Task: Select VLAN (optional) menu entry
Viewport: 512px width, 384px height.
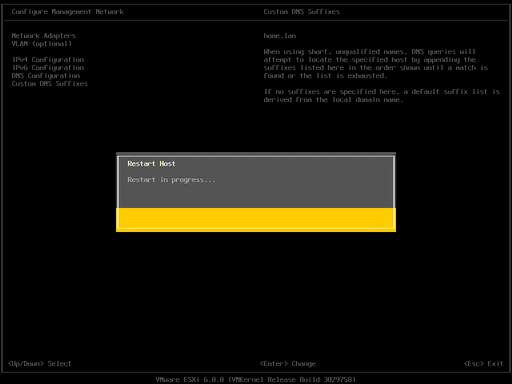Action: (x=42, y=44)
